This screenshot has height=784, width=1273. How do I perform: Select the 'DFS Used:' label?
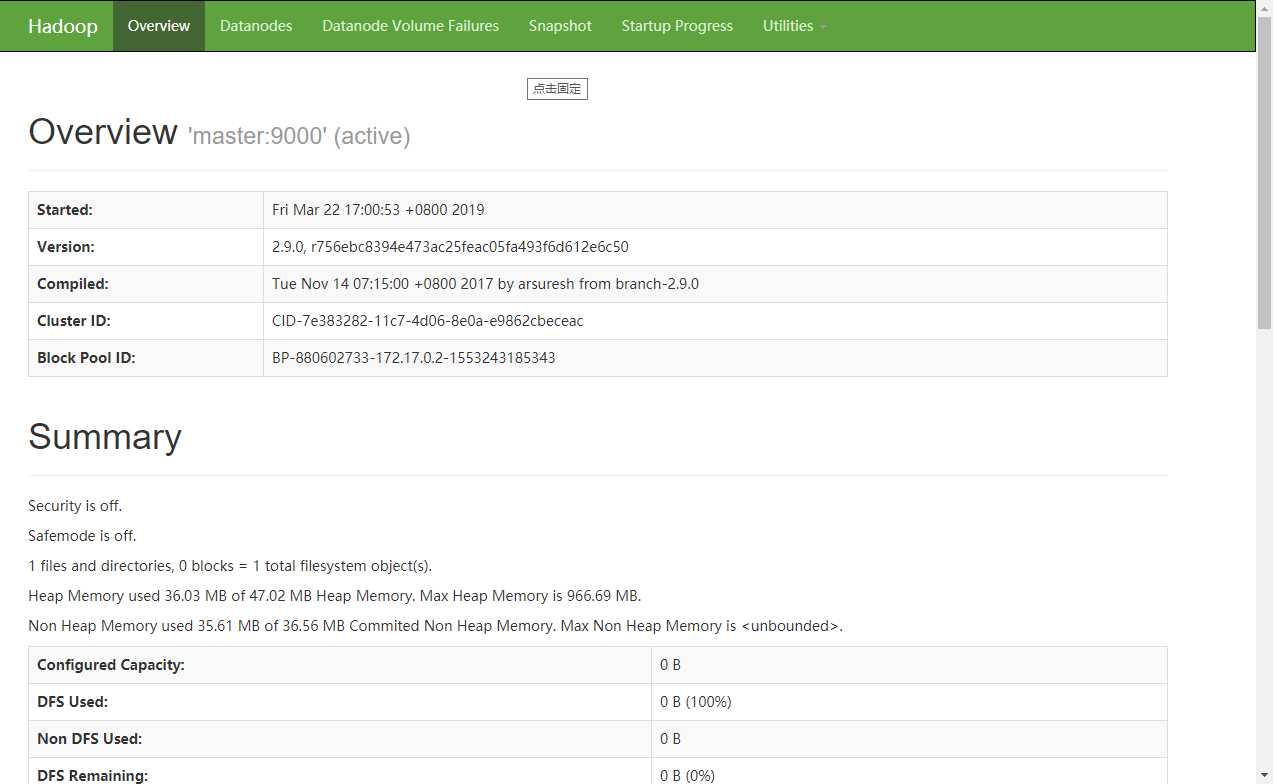[72, 702]
